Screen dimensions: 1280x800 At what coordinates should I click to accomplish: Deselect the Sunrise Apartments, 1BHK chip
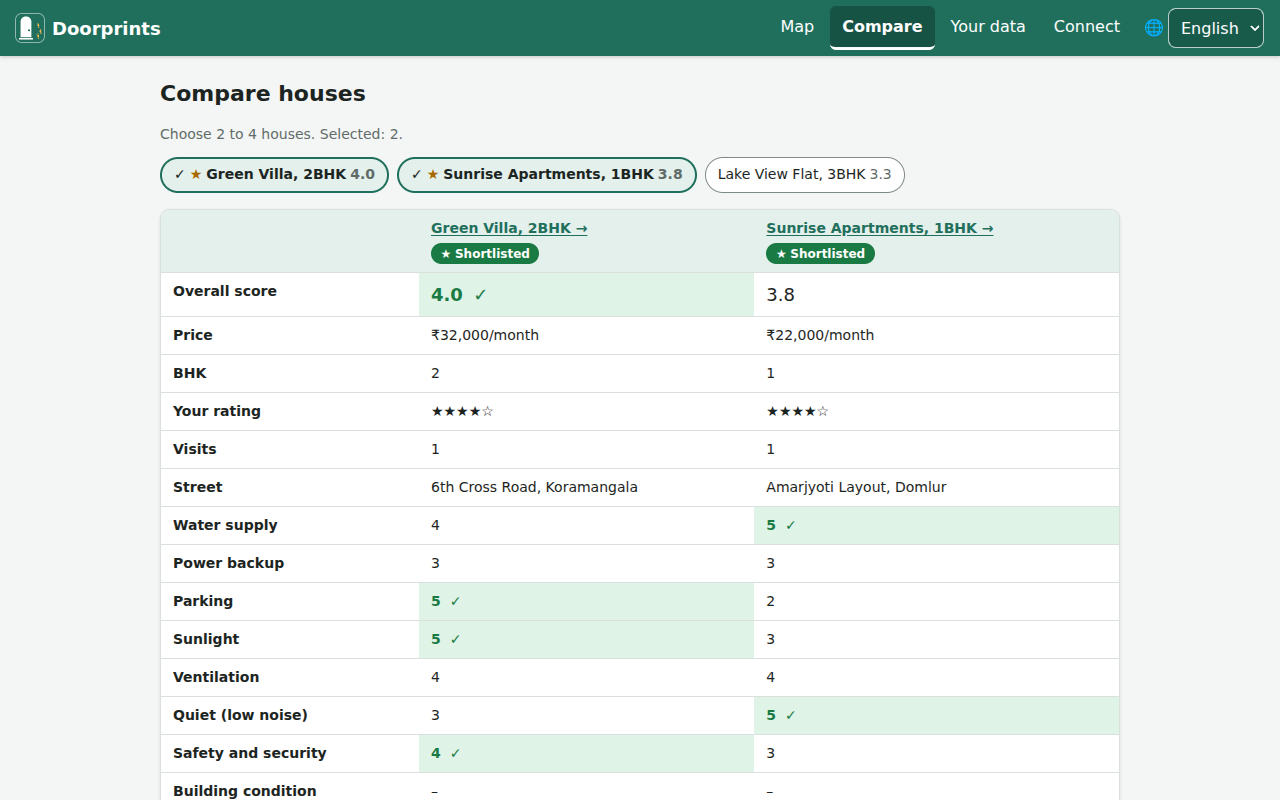[547, 174]
